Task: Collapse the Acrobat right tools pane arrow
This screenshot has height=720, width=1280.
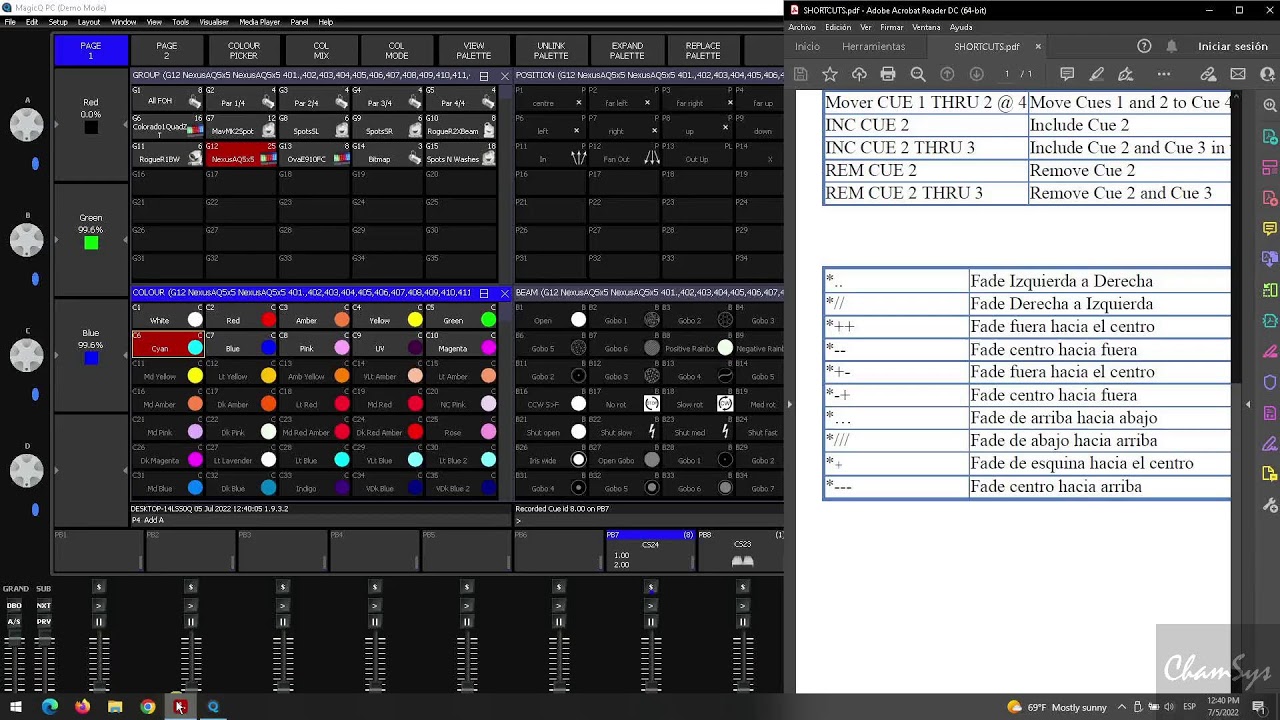Action: tap(1248, 404)
